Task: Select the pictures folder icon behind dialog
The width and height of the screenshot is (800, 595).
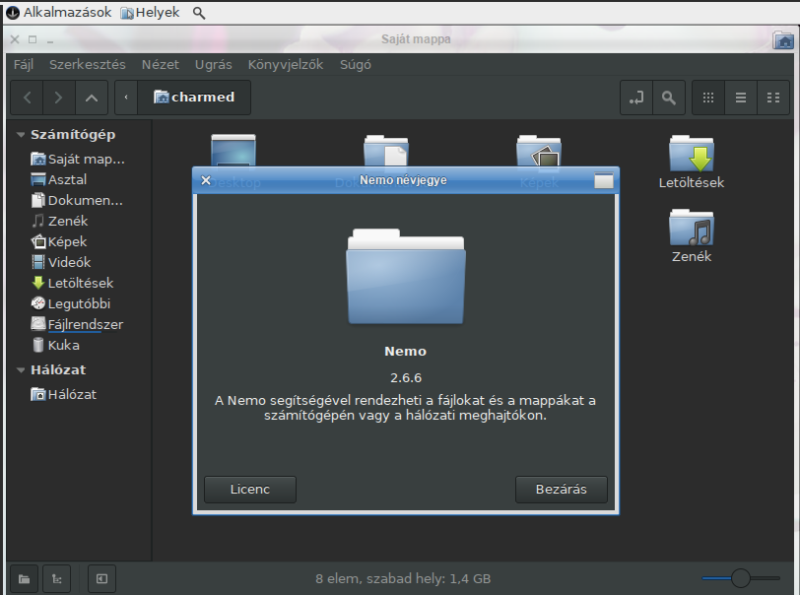Action: pyautogui.click(x=539, y=150)
